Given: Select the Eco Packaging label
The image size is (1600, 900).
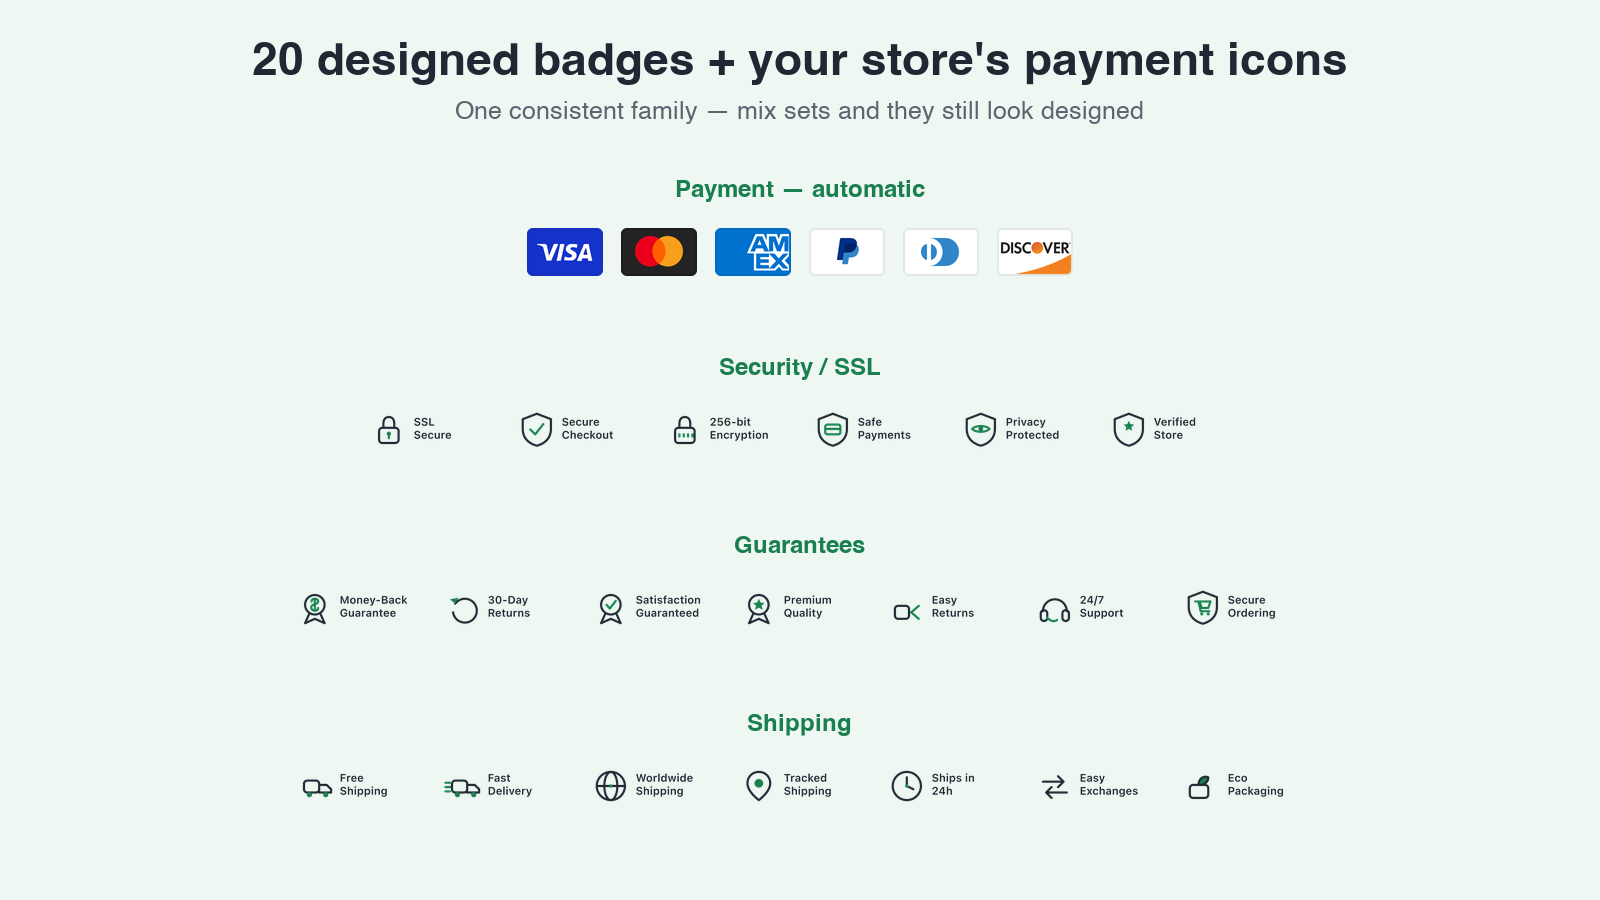Looking at the screenshot, I should [1255, 785].
